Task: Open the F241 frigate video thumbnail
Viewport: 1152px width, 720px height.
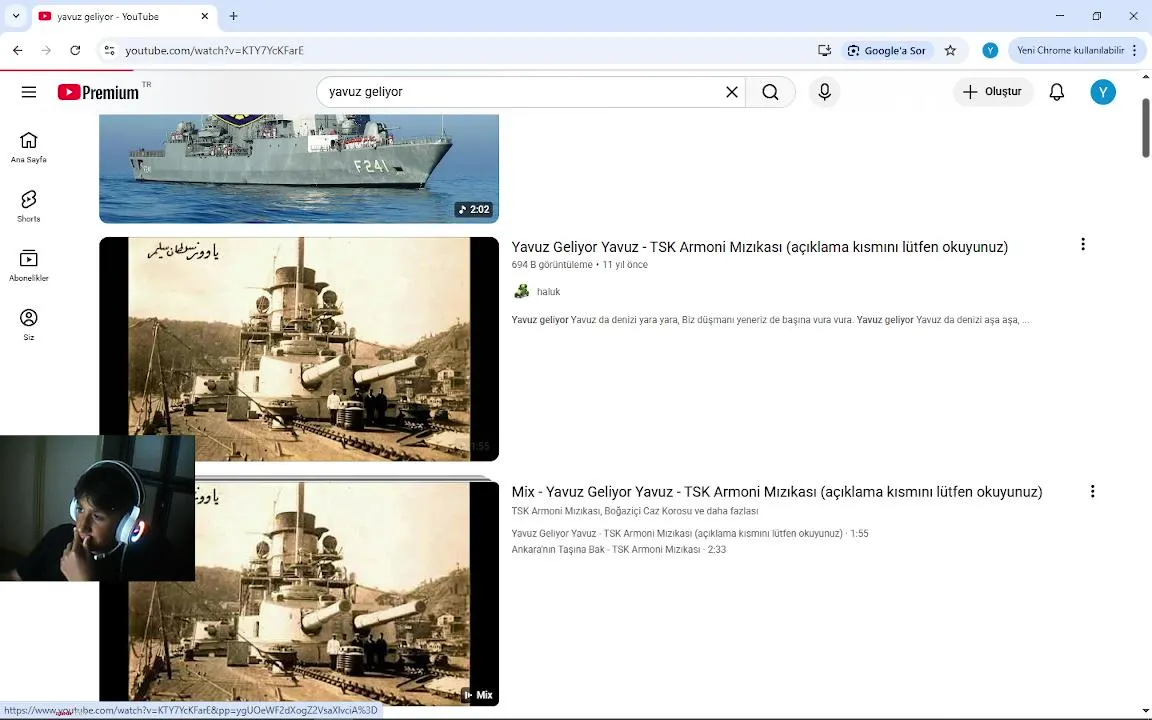Action: pos(299,168)
